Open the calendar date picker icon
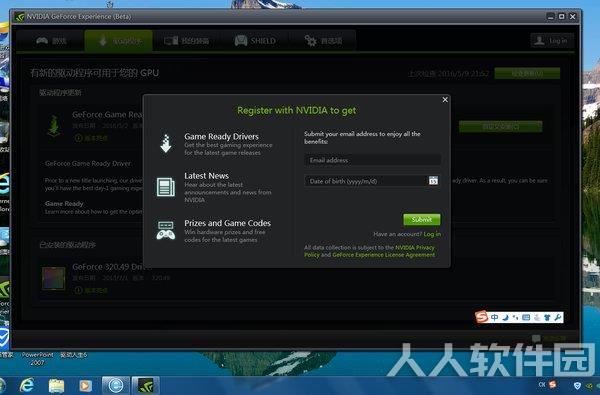This screenshot has width=600, height=395. pyautogui.click(x=433, y=180)
